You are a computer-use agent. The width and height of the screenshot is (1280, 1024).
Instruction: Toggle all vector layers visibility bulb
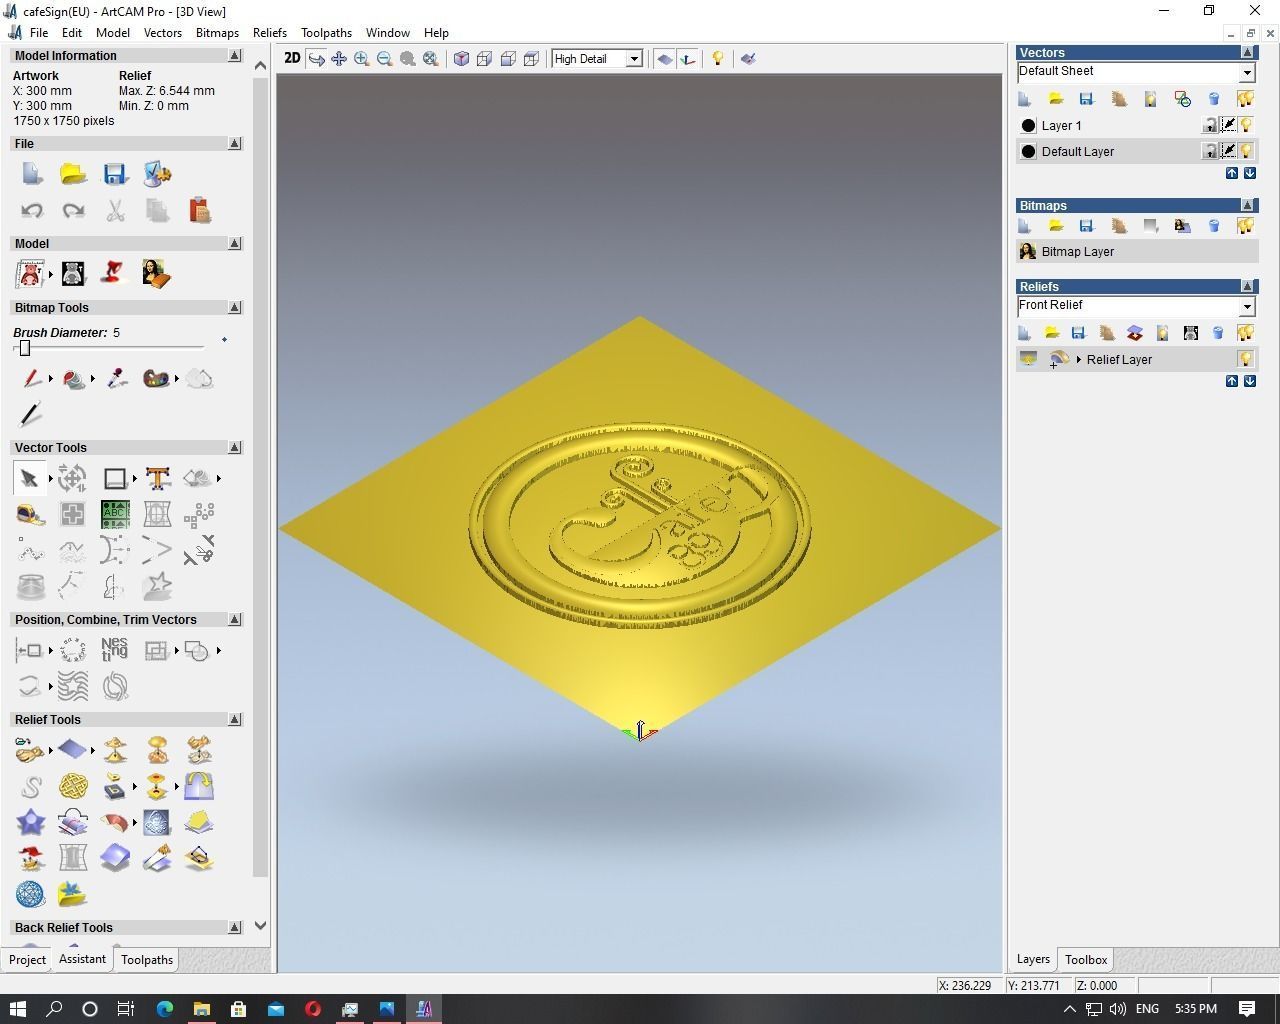coord(1246,99)
